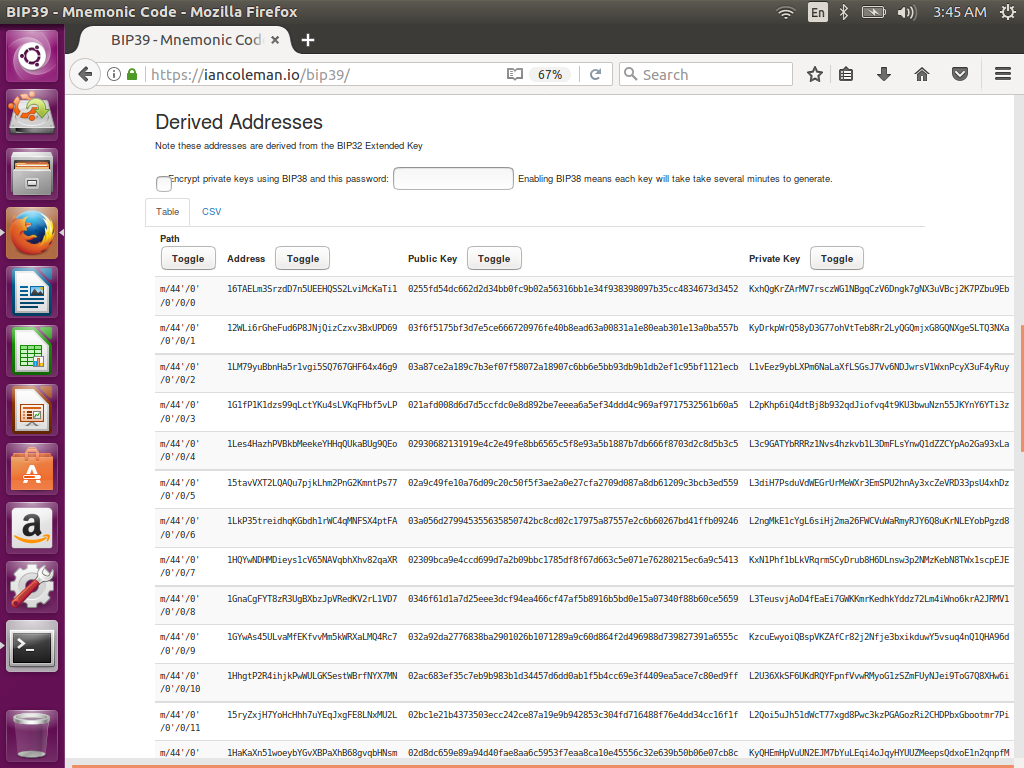Toggle the Public Key column visibility
Image resolution: width=1024 pixels, height=768 pixels.
[494, 258]
